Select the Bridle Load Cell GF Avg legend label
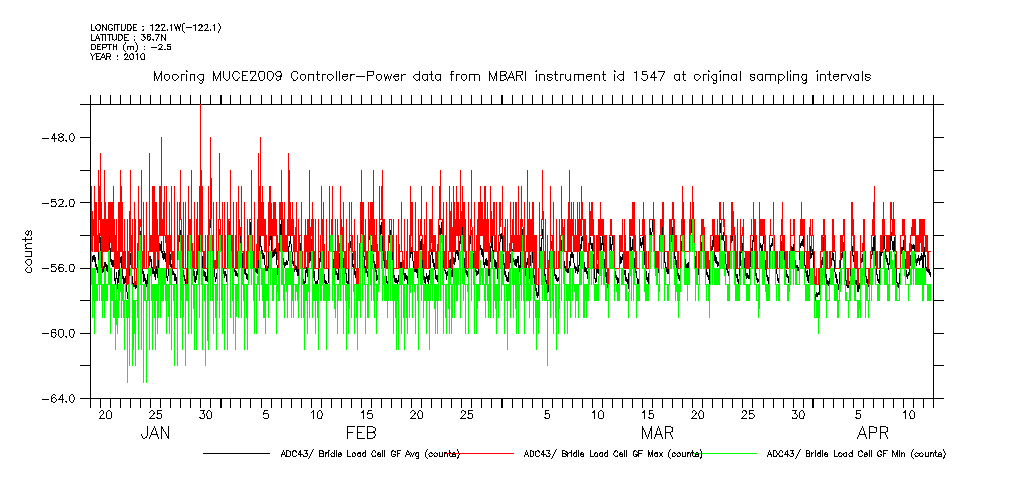 pyautogui.click(x=365, y=454)
